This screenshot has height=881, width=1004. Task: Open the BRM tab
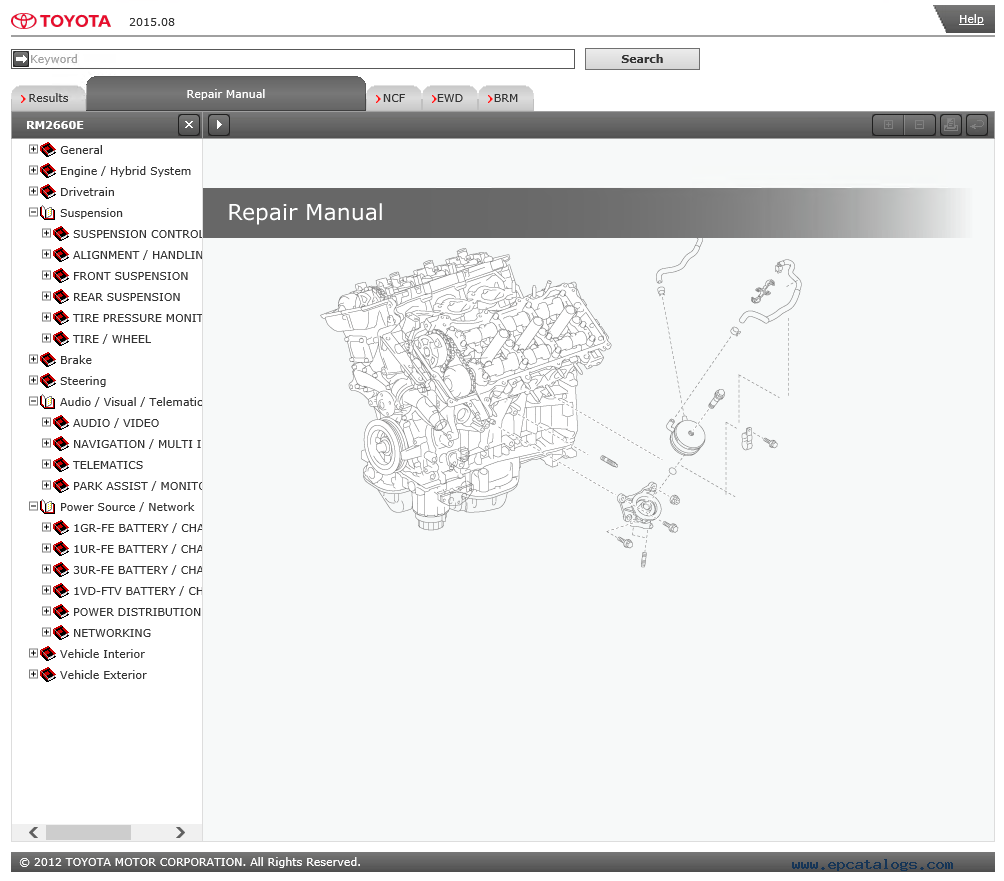[505, 98]
